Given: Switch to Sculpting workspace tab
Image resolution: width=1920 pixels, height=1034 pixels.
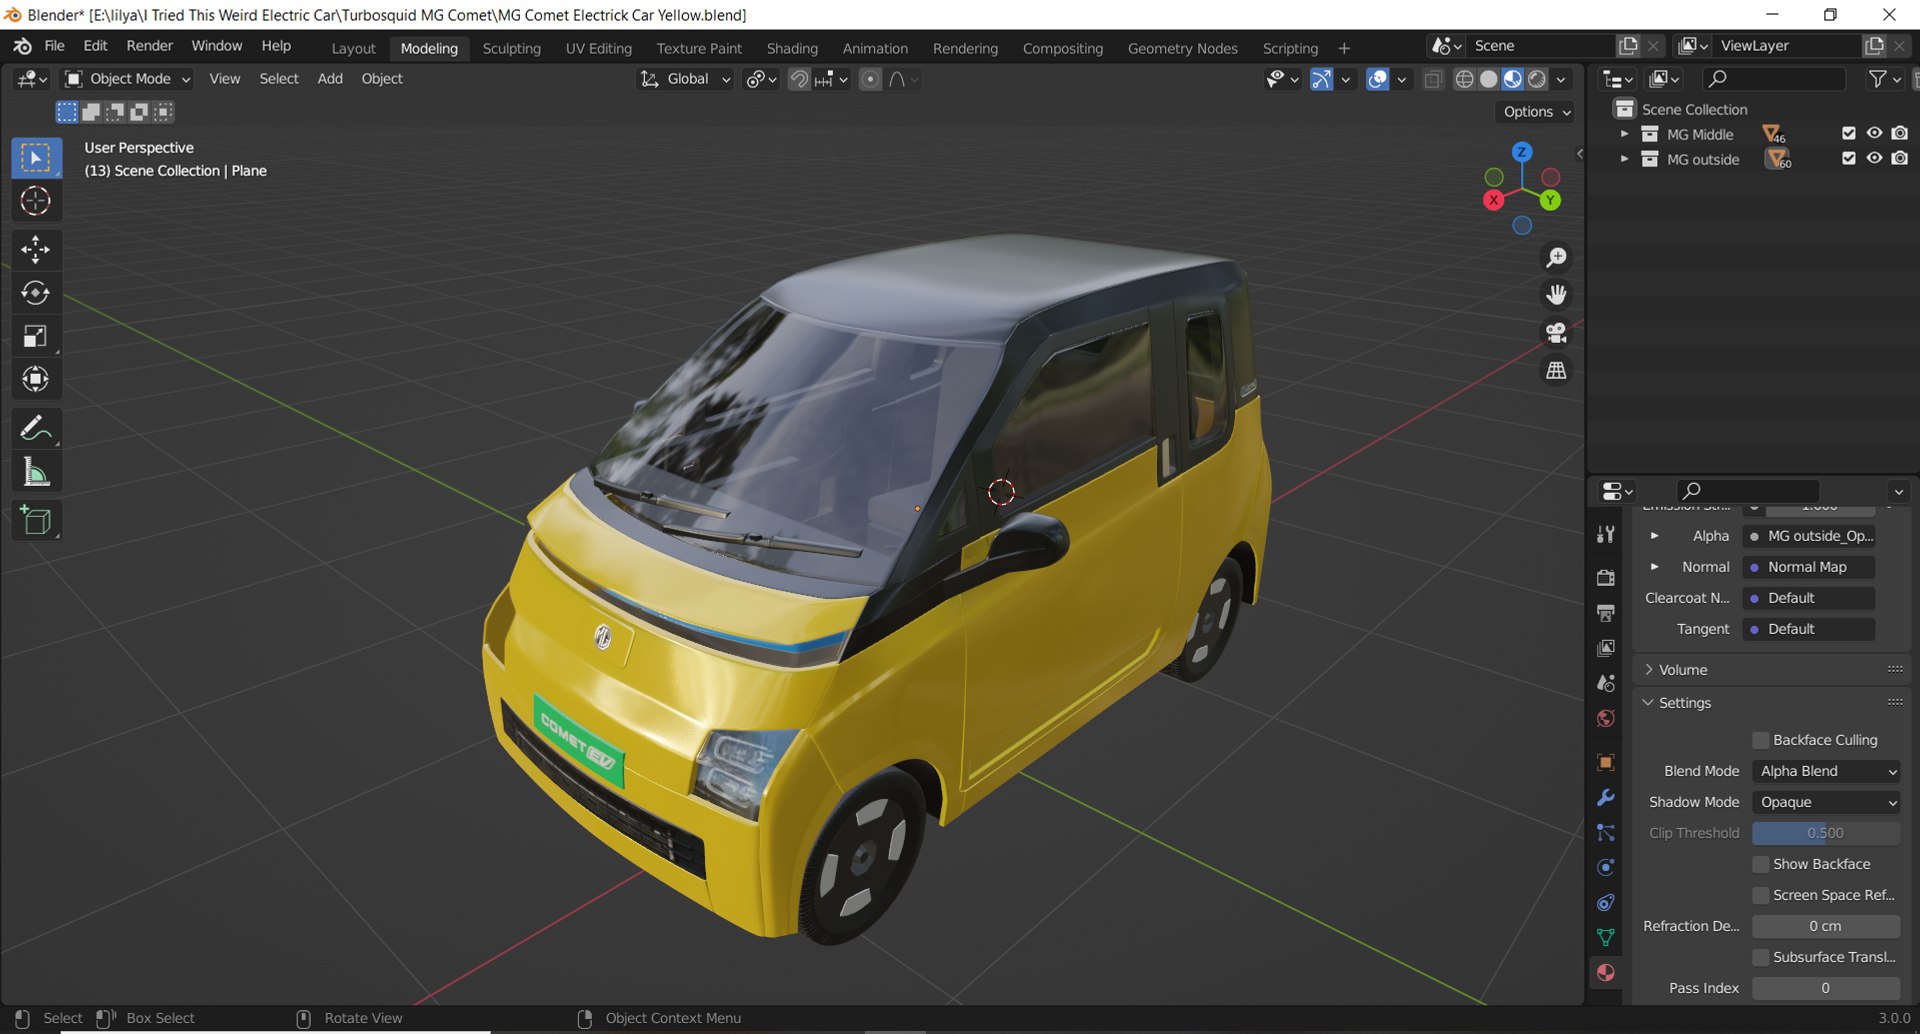Looking at the screenshot, I should 511,48.
